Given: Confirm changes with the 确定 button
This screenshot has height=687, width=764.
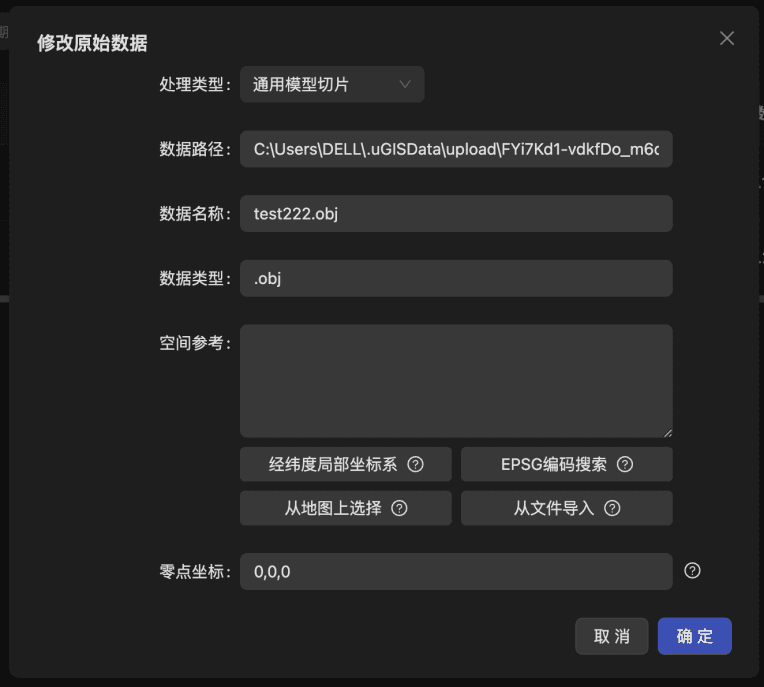Looking at the screenshot, I should [x=694, y=636].
